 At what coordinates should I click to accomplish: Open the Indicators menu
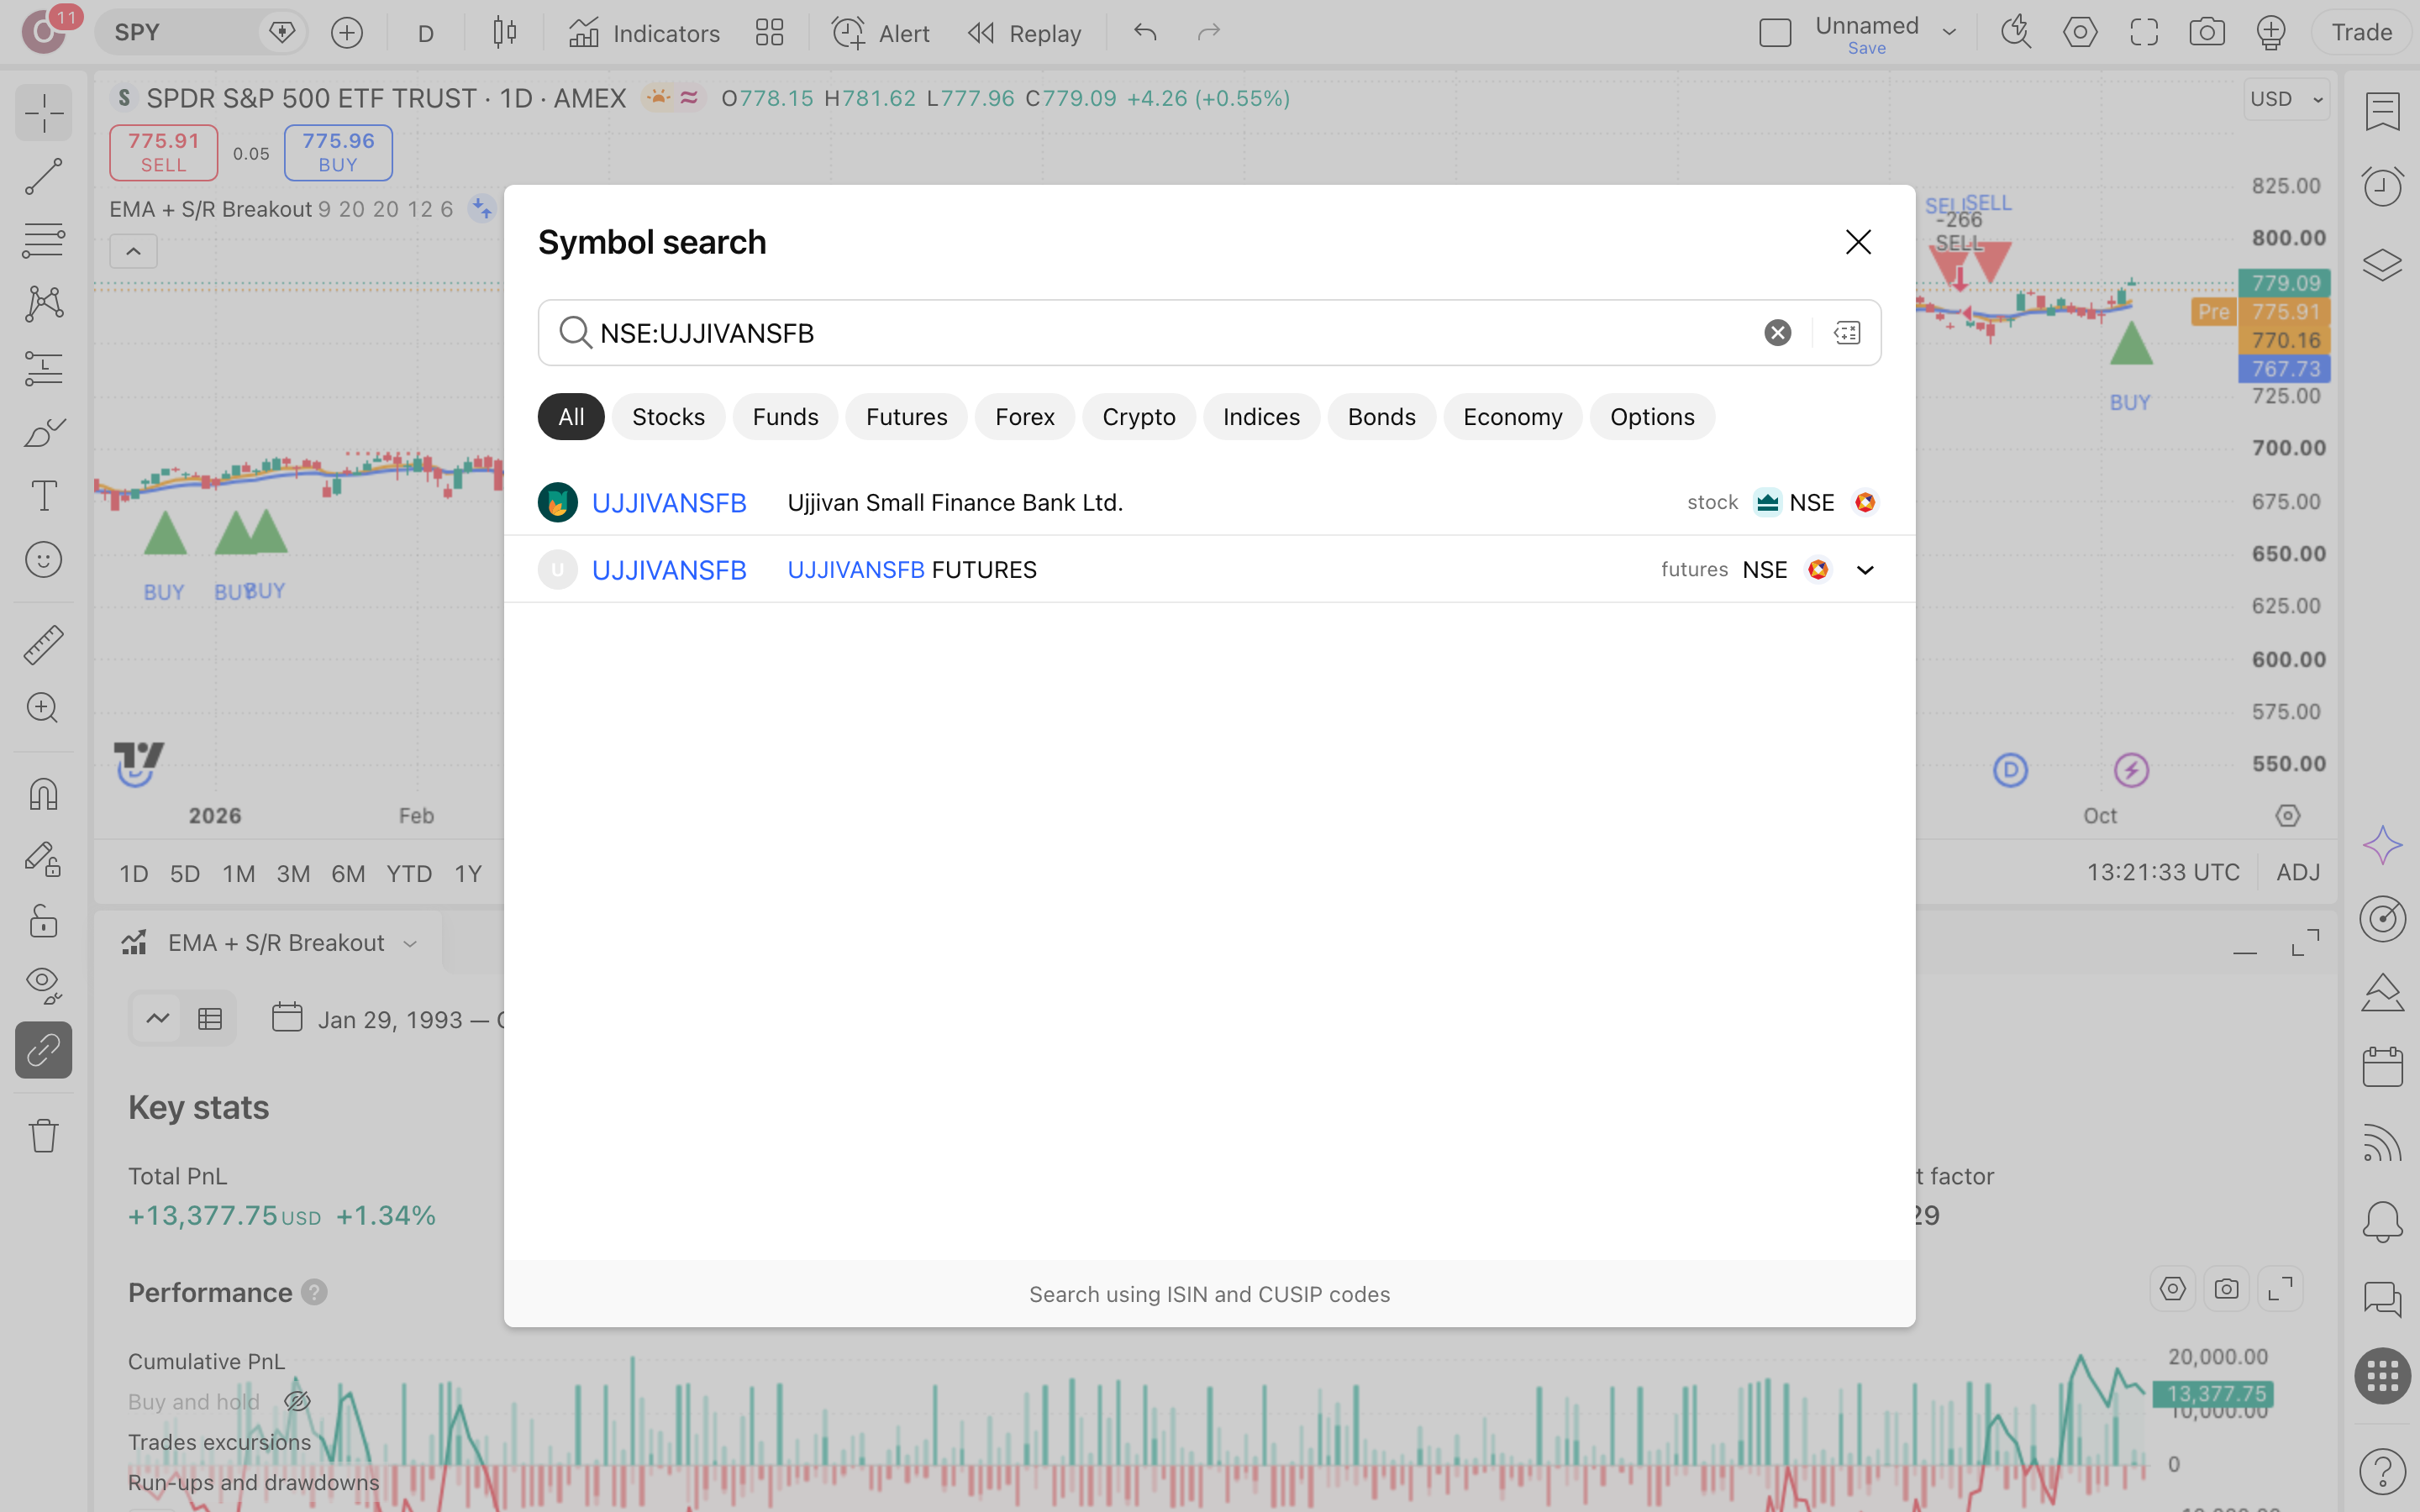point(644,33)
